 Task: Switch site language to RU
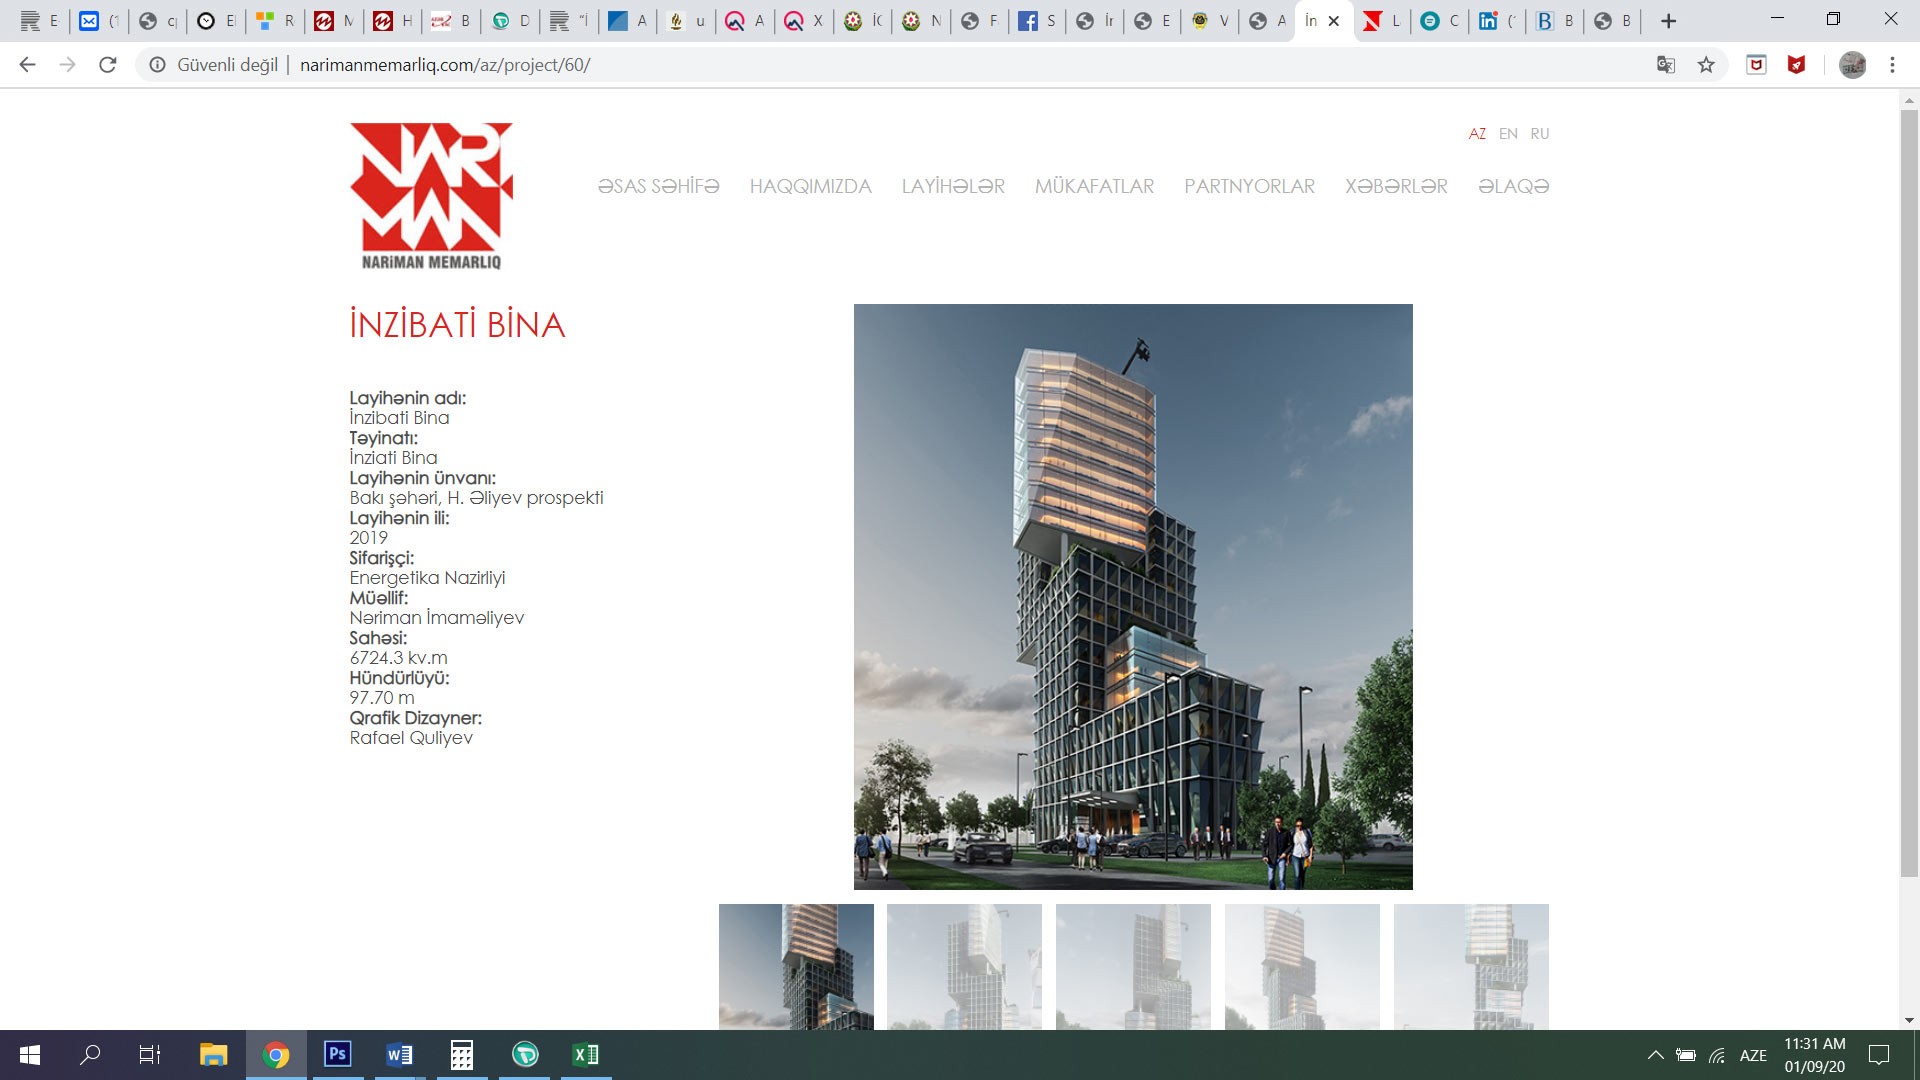point(1539,134)
